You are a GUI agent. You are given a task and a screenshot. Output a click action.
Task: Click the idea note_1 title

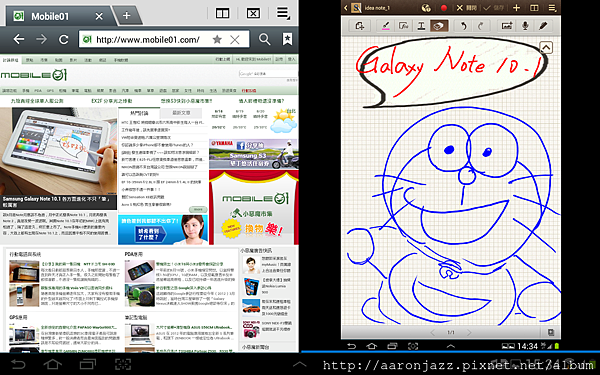point(377,8)
